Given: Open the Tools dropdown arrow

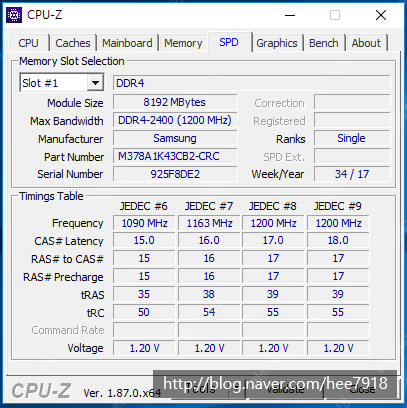Looking at the screenshot, I should [237, 389].
